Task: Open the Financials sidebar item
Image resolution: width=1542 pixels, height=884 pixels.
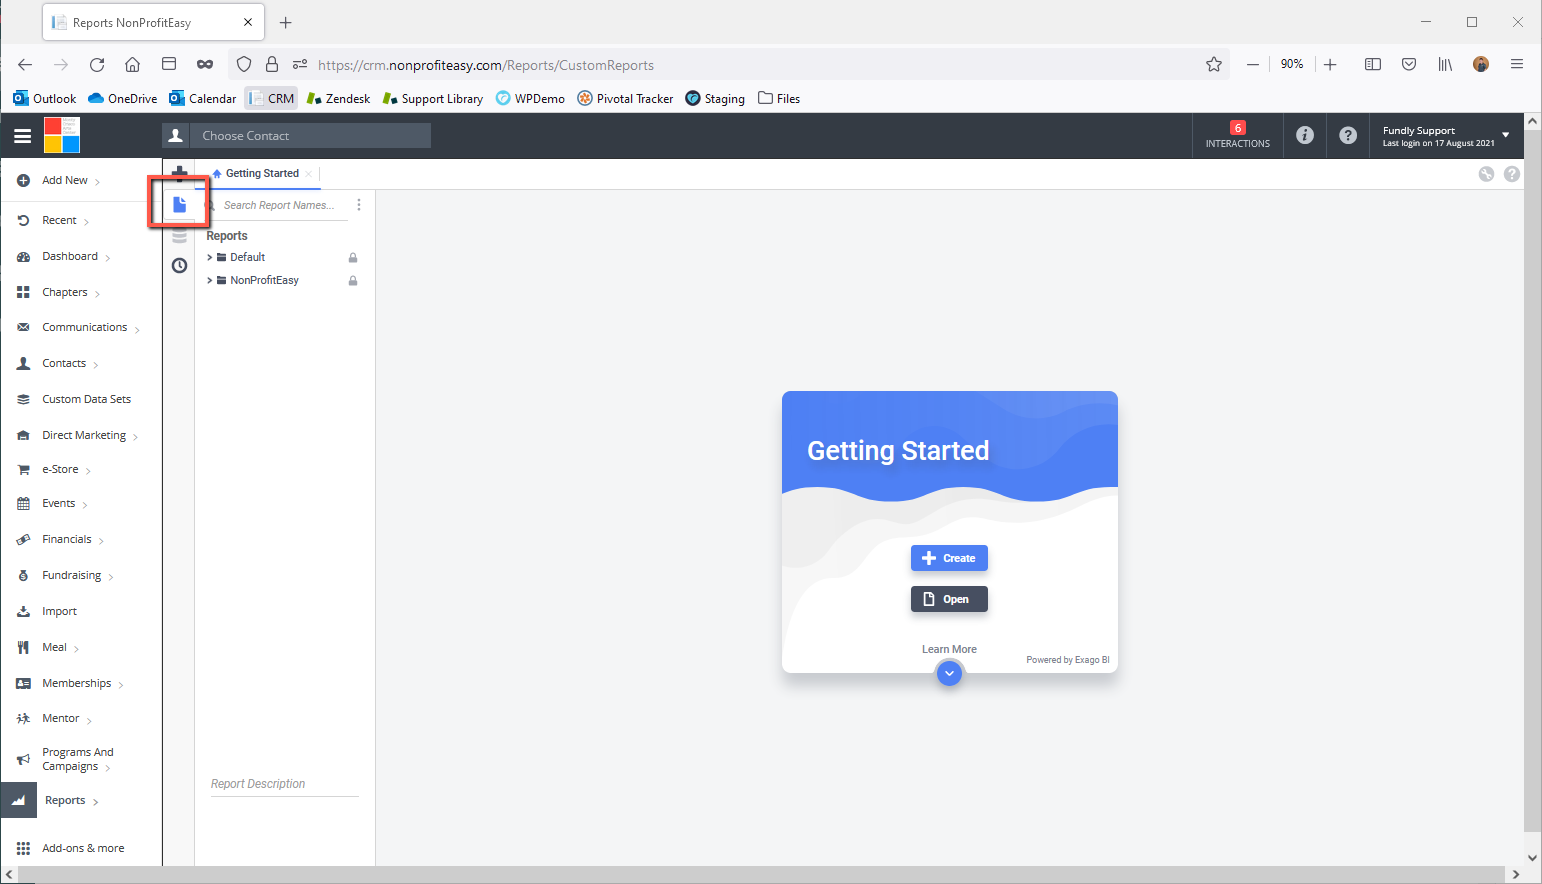Action: coord(67,540)
